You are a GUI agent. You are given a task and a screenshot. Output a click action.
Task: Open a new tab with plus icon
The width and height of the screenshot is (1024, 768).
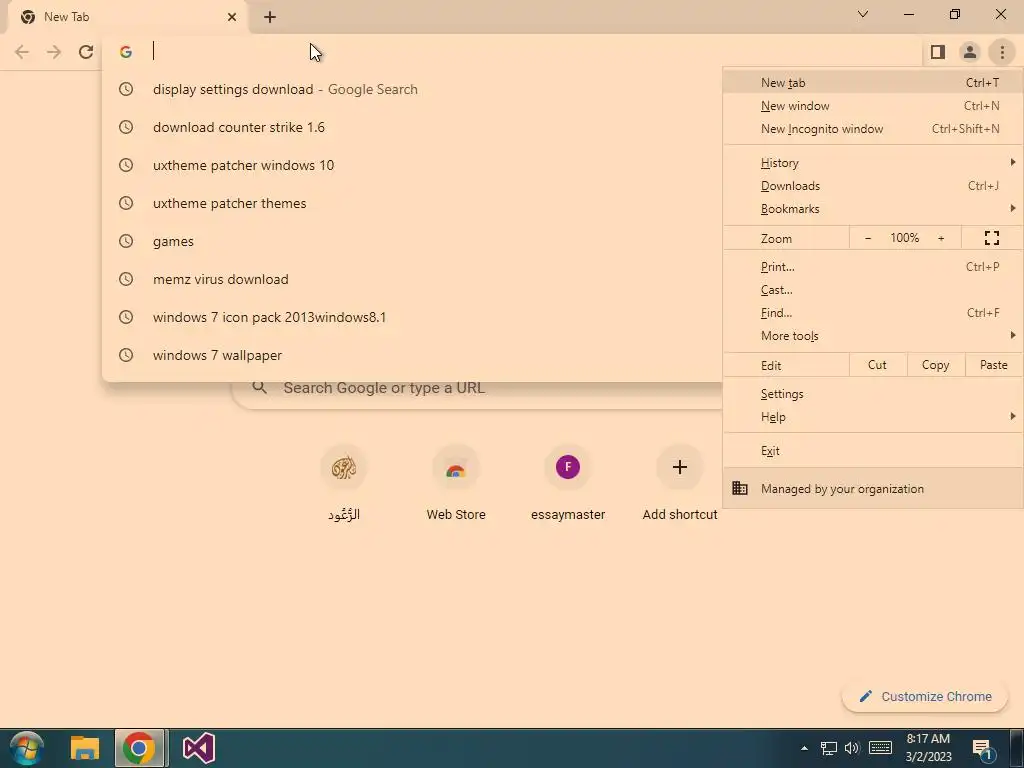tap(270, 17)
